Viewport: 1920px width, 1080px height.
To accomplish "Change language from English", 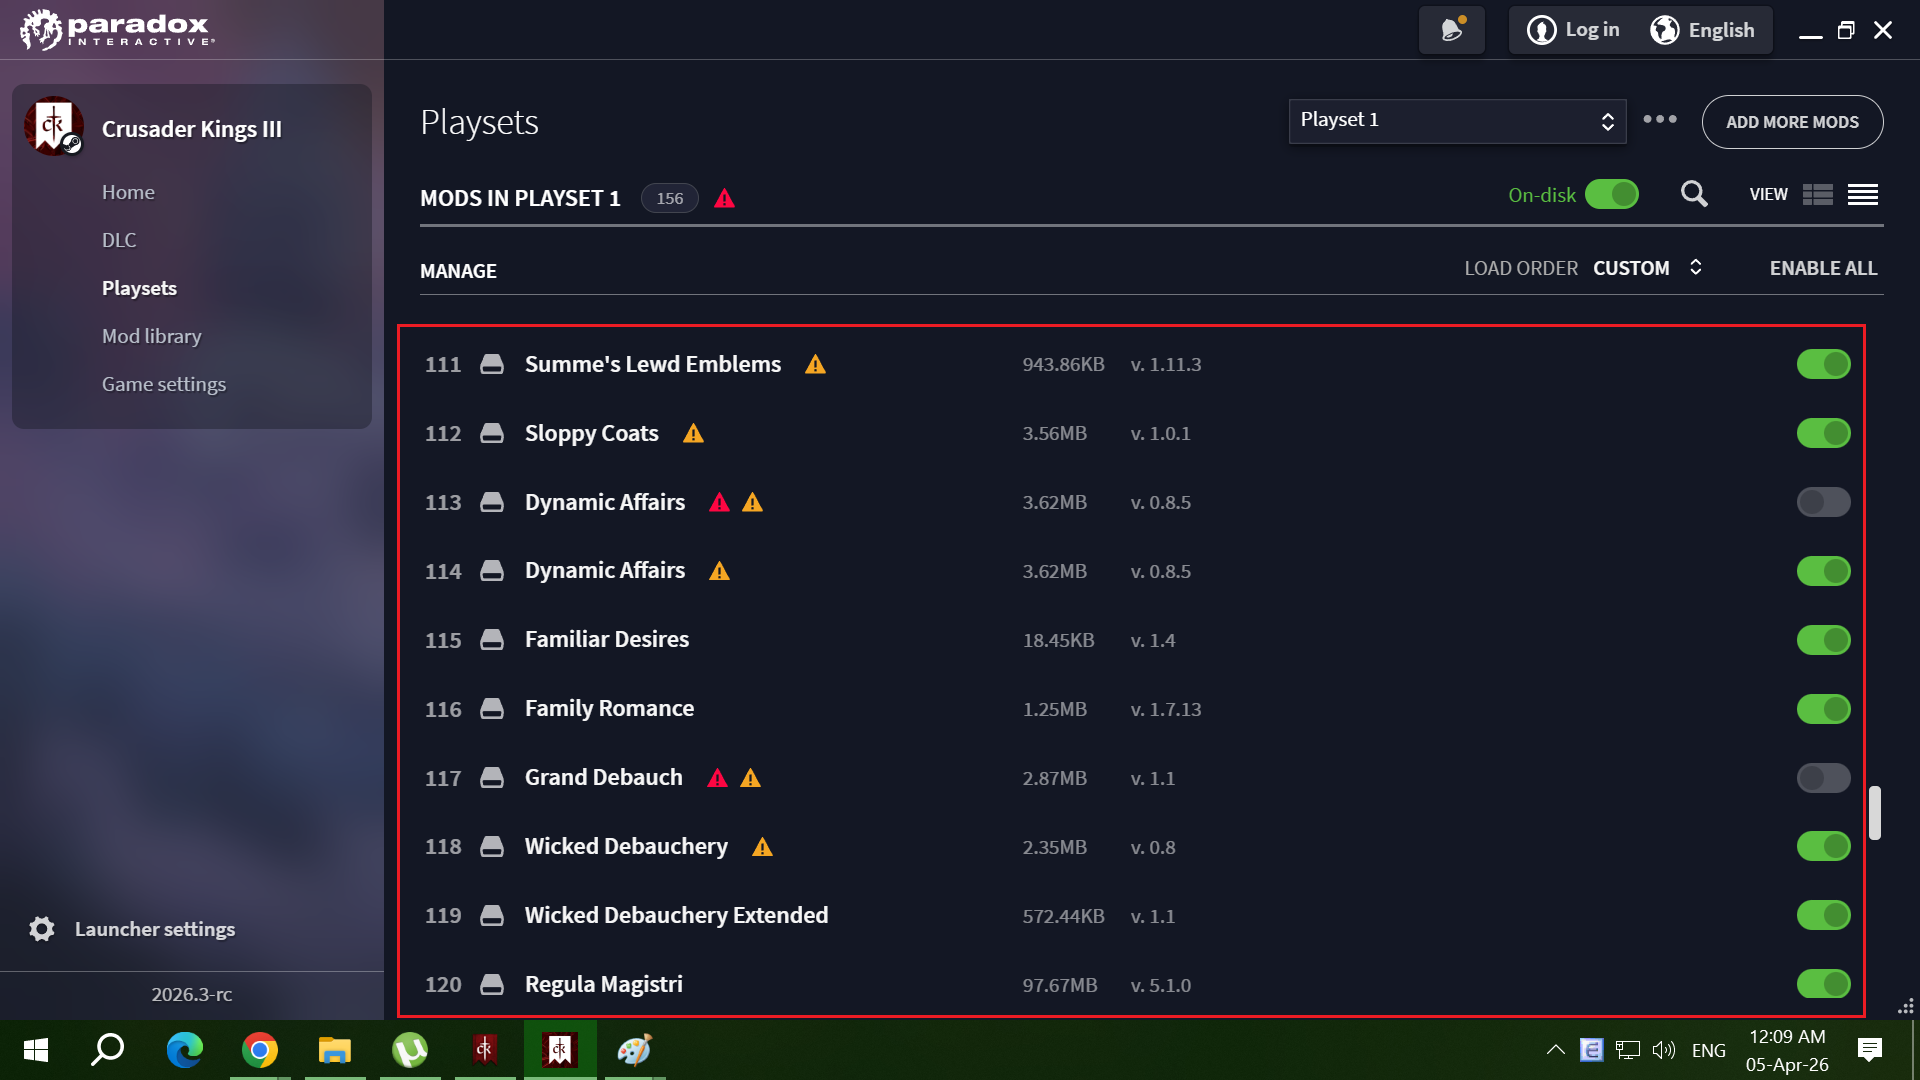I will (1702, 30).
